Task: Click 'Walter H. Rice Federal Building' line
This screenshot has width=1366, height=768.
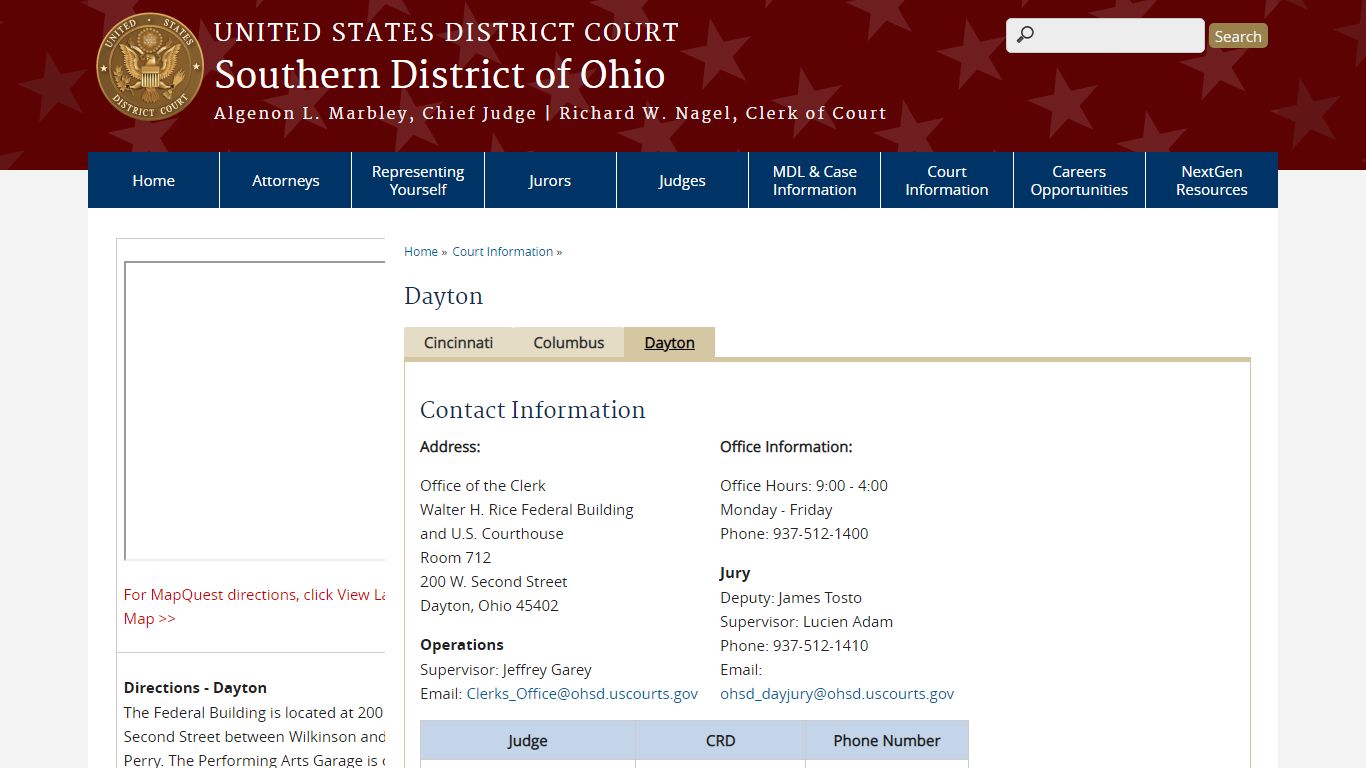Action: [x=527, y=509]
